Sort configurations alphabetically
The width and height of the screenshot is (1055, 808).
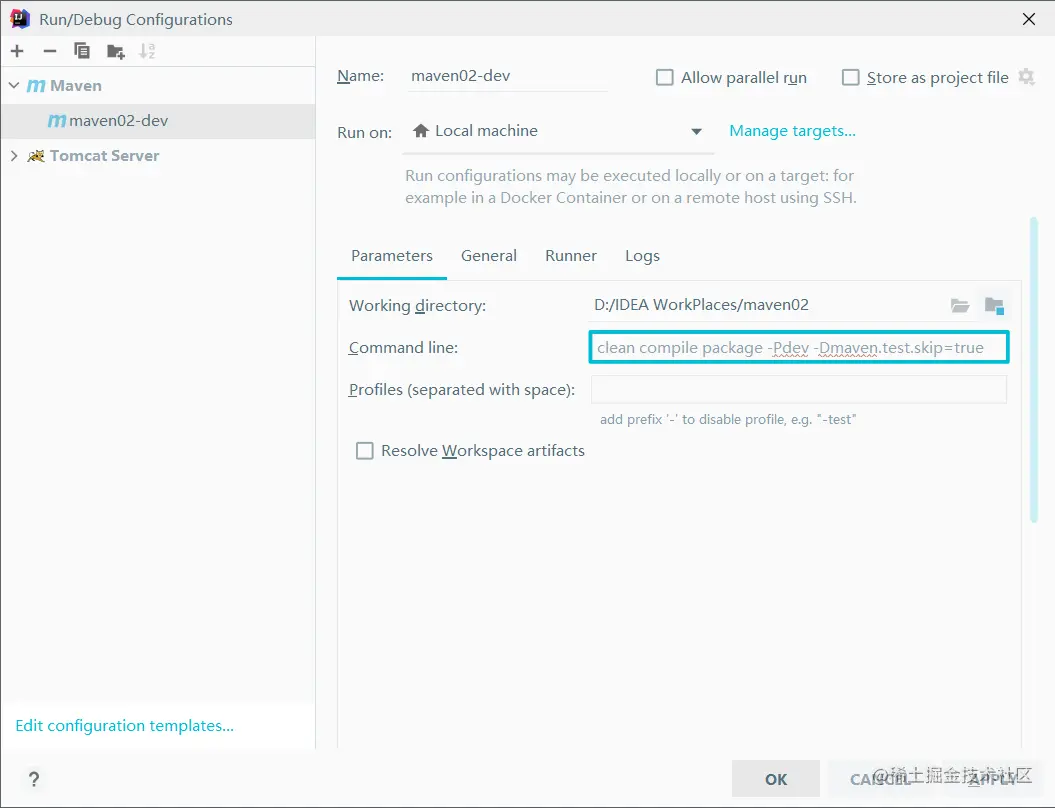click(147, 51)
